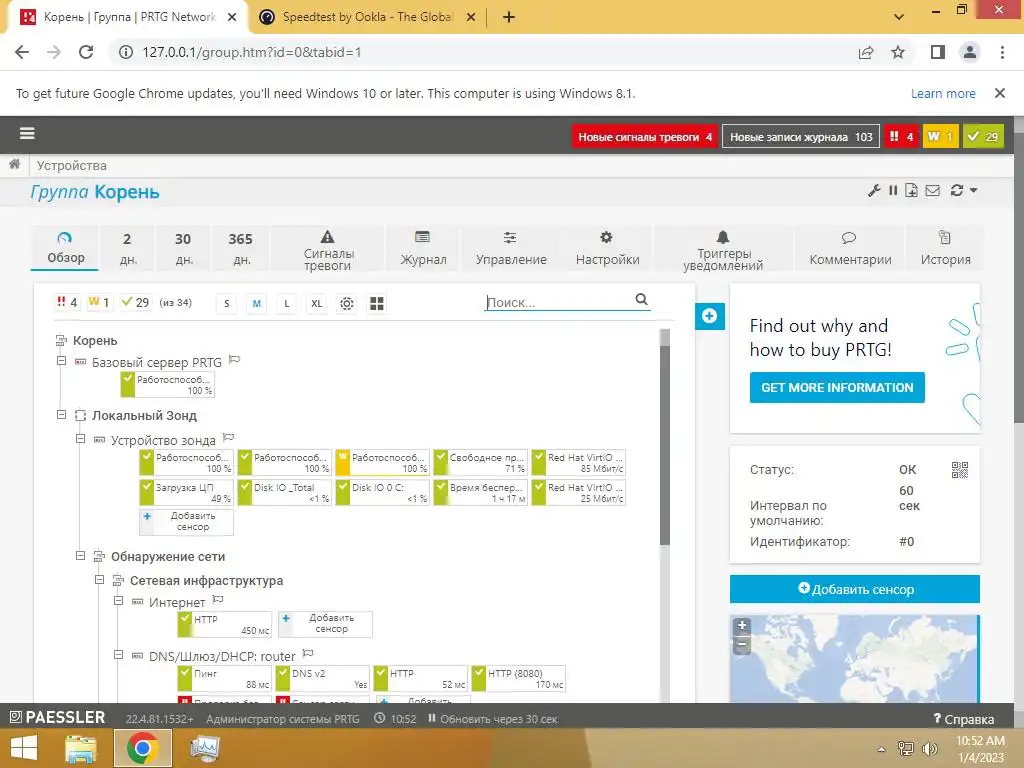Open Сигналы тревоги tab
The height and width of the screenshot is (768, 1024).
tap(328, 248)
